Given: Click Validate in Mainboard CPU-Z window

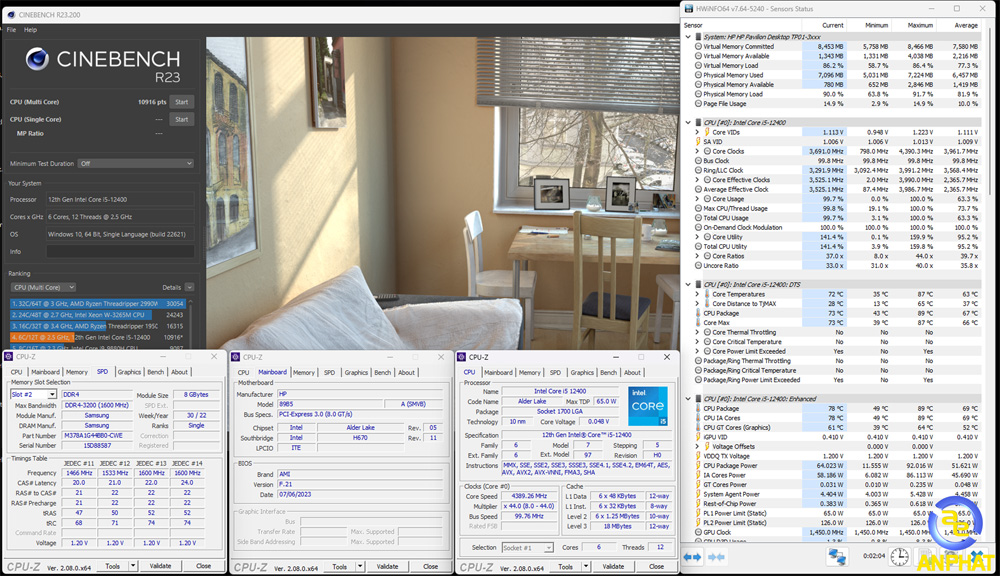Looking at the screenshot, I should tap(387, 566).
